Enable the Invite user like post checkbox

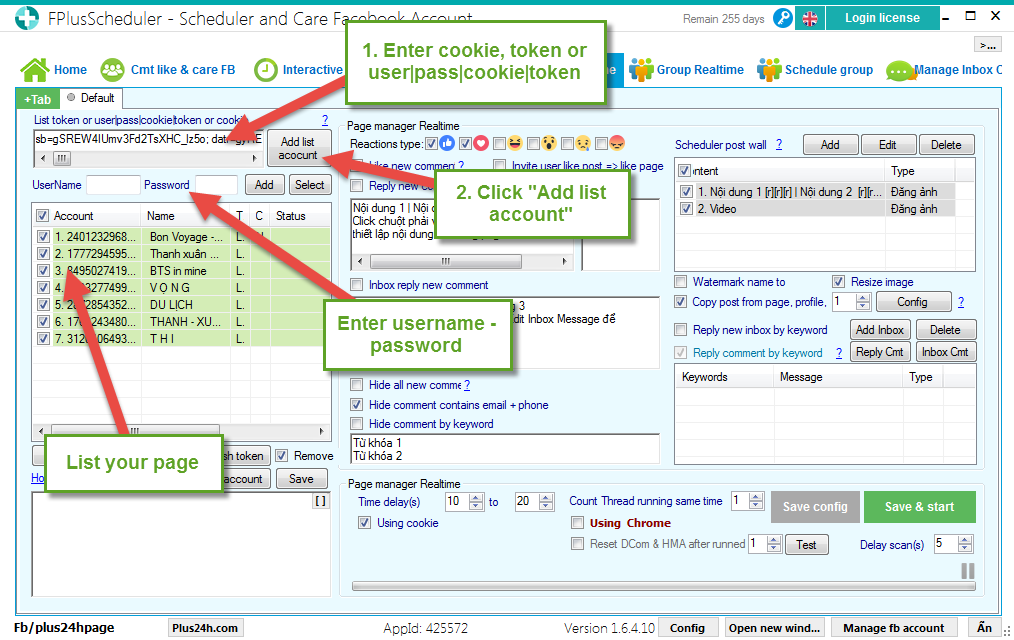(499, 166)
